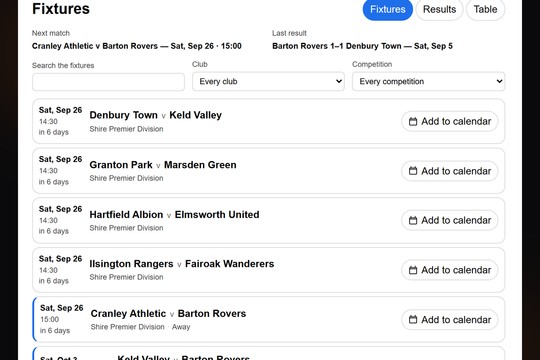This screenshot has width=540, height=360.
Task: Click team name Granton Park
Action: pos(121,165)
